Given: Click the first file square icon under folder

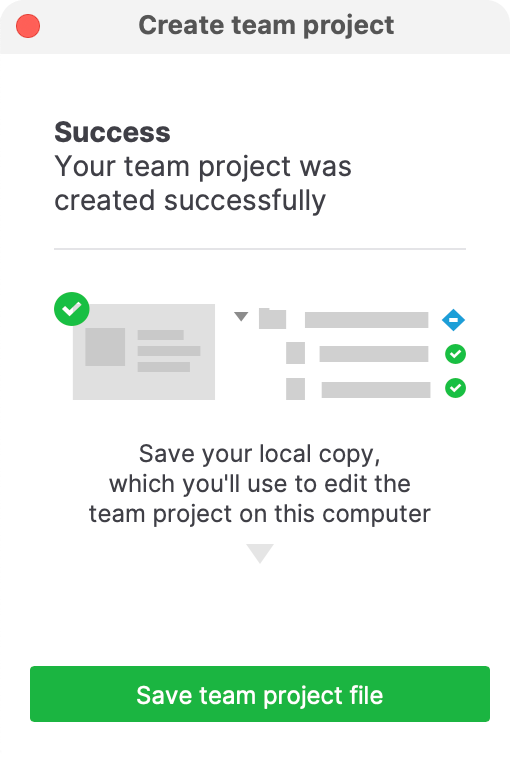Looking at the screenshot, I should click(x=295, y=354).
